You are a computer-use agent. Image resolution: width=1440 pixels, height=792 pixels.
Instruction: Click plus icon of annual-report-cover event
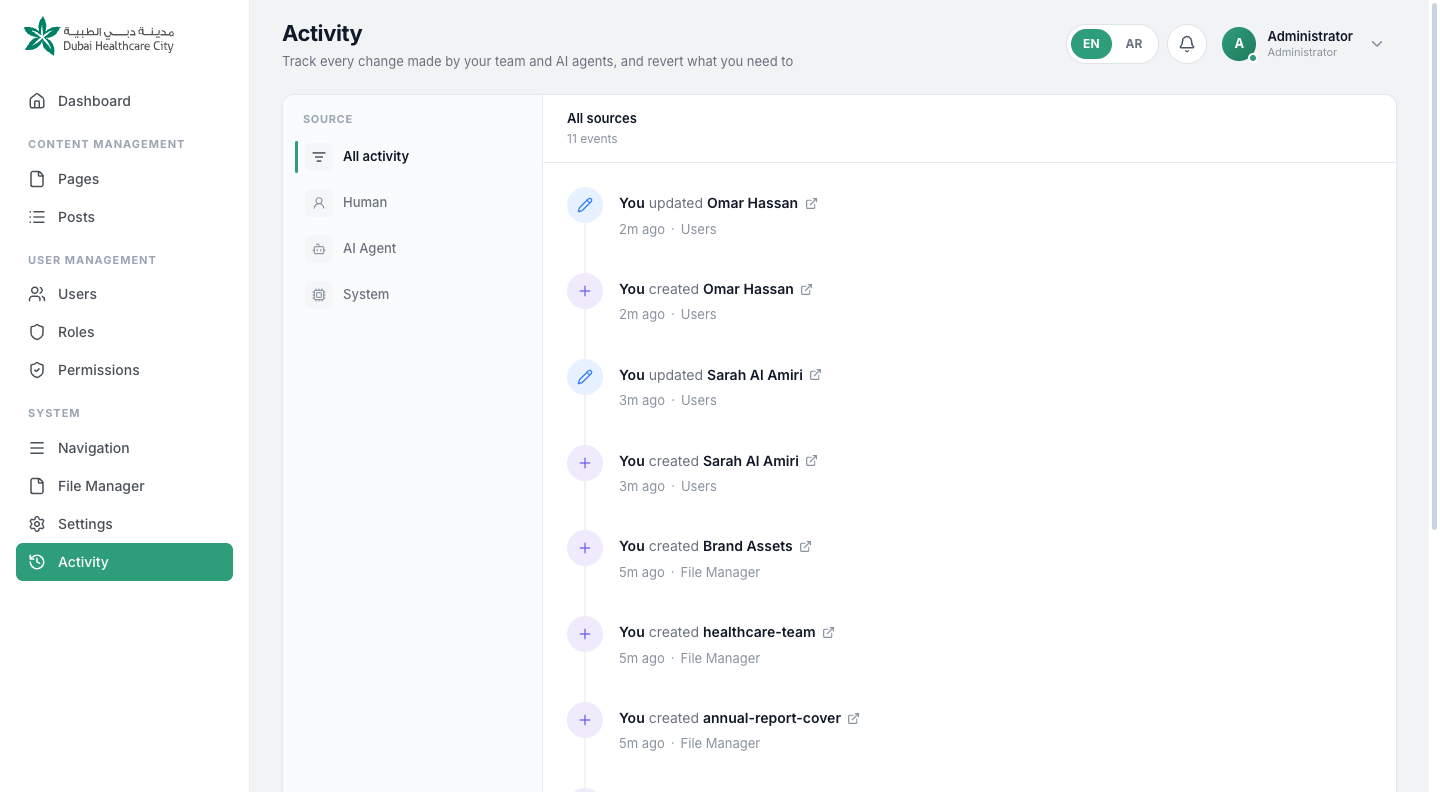point(585,720)
